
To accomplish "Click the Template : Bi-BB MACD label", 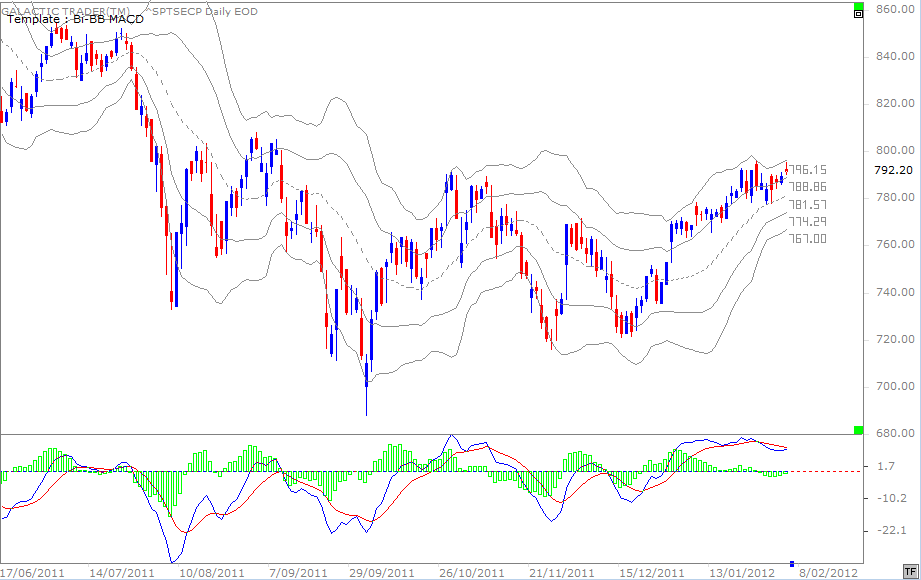I will coord(75,19).
